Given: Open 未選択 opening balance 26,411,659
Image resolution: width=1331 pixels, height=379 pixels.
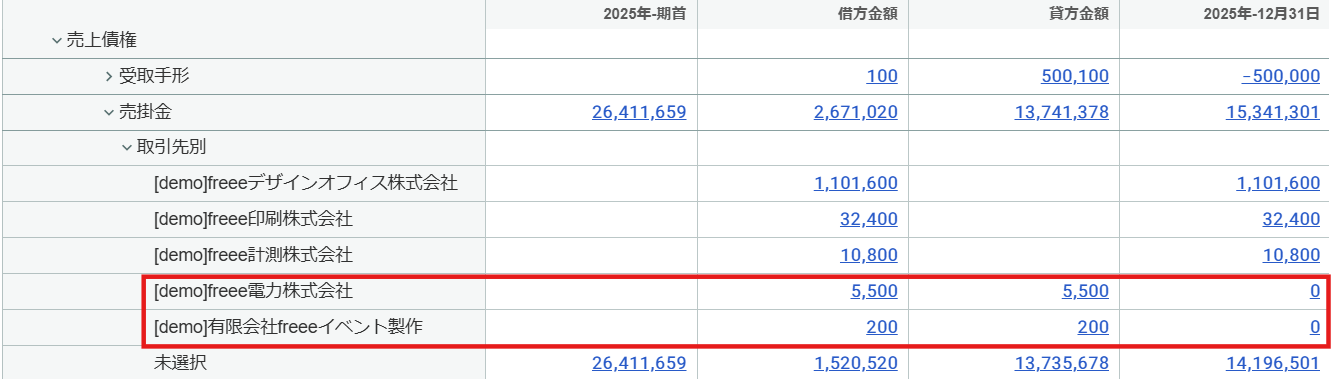Looking at the screenshot, I should pos(639,362).
